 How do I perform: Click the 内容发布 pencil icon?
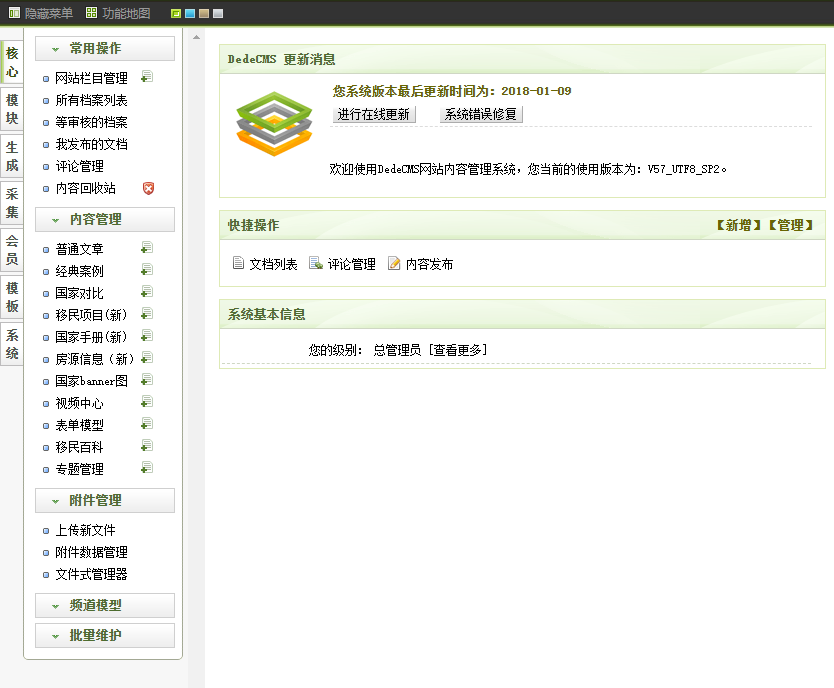tap(394, 263)
